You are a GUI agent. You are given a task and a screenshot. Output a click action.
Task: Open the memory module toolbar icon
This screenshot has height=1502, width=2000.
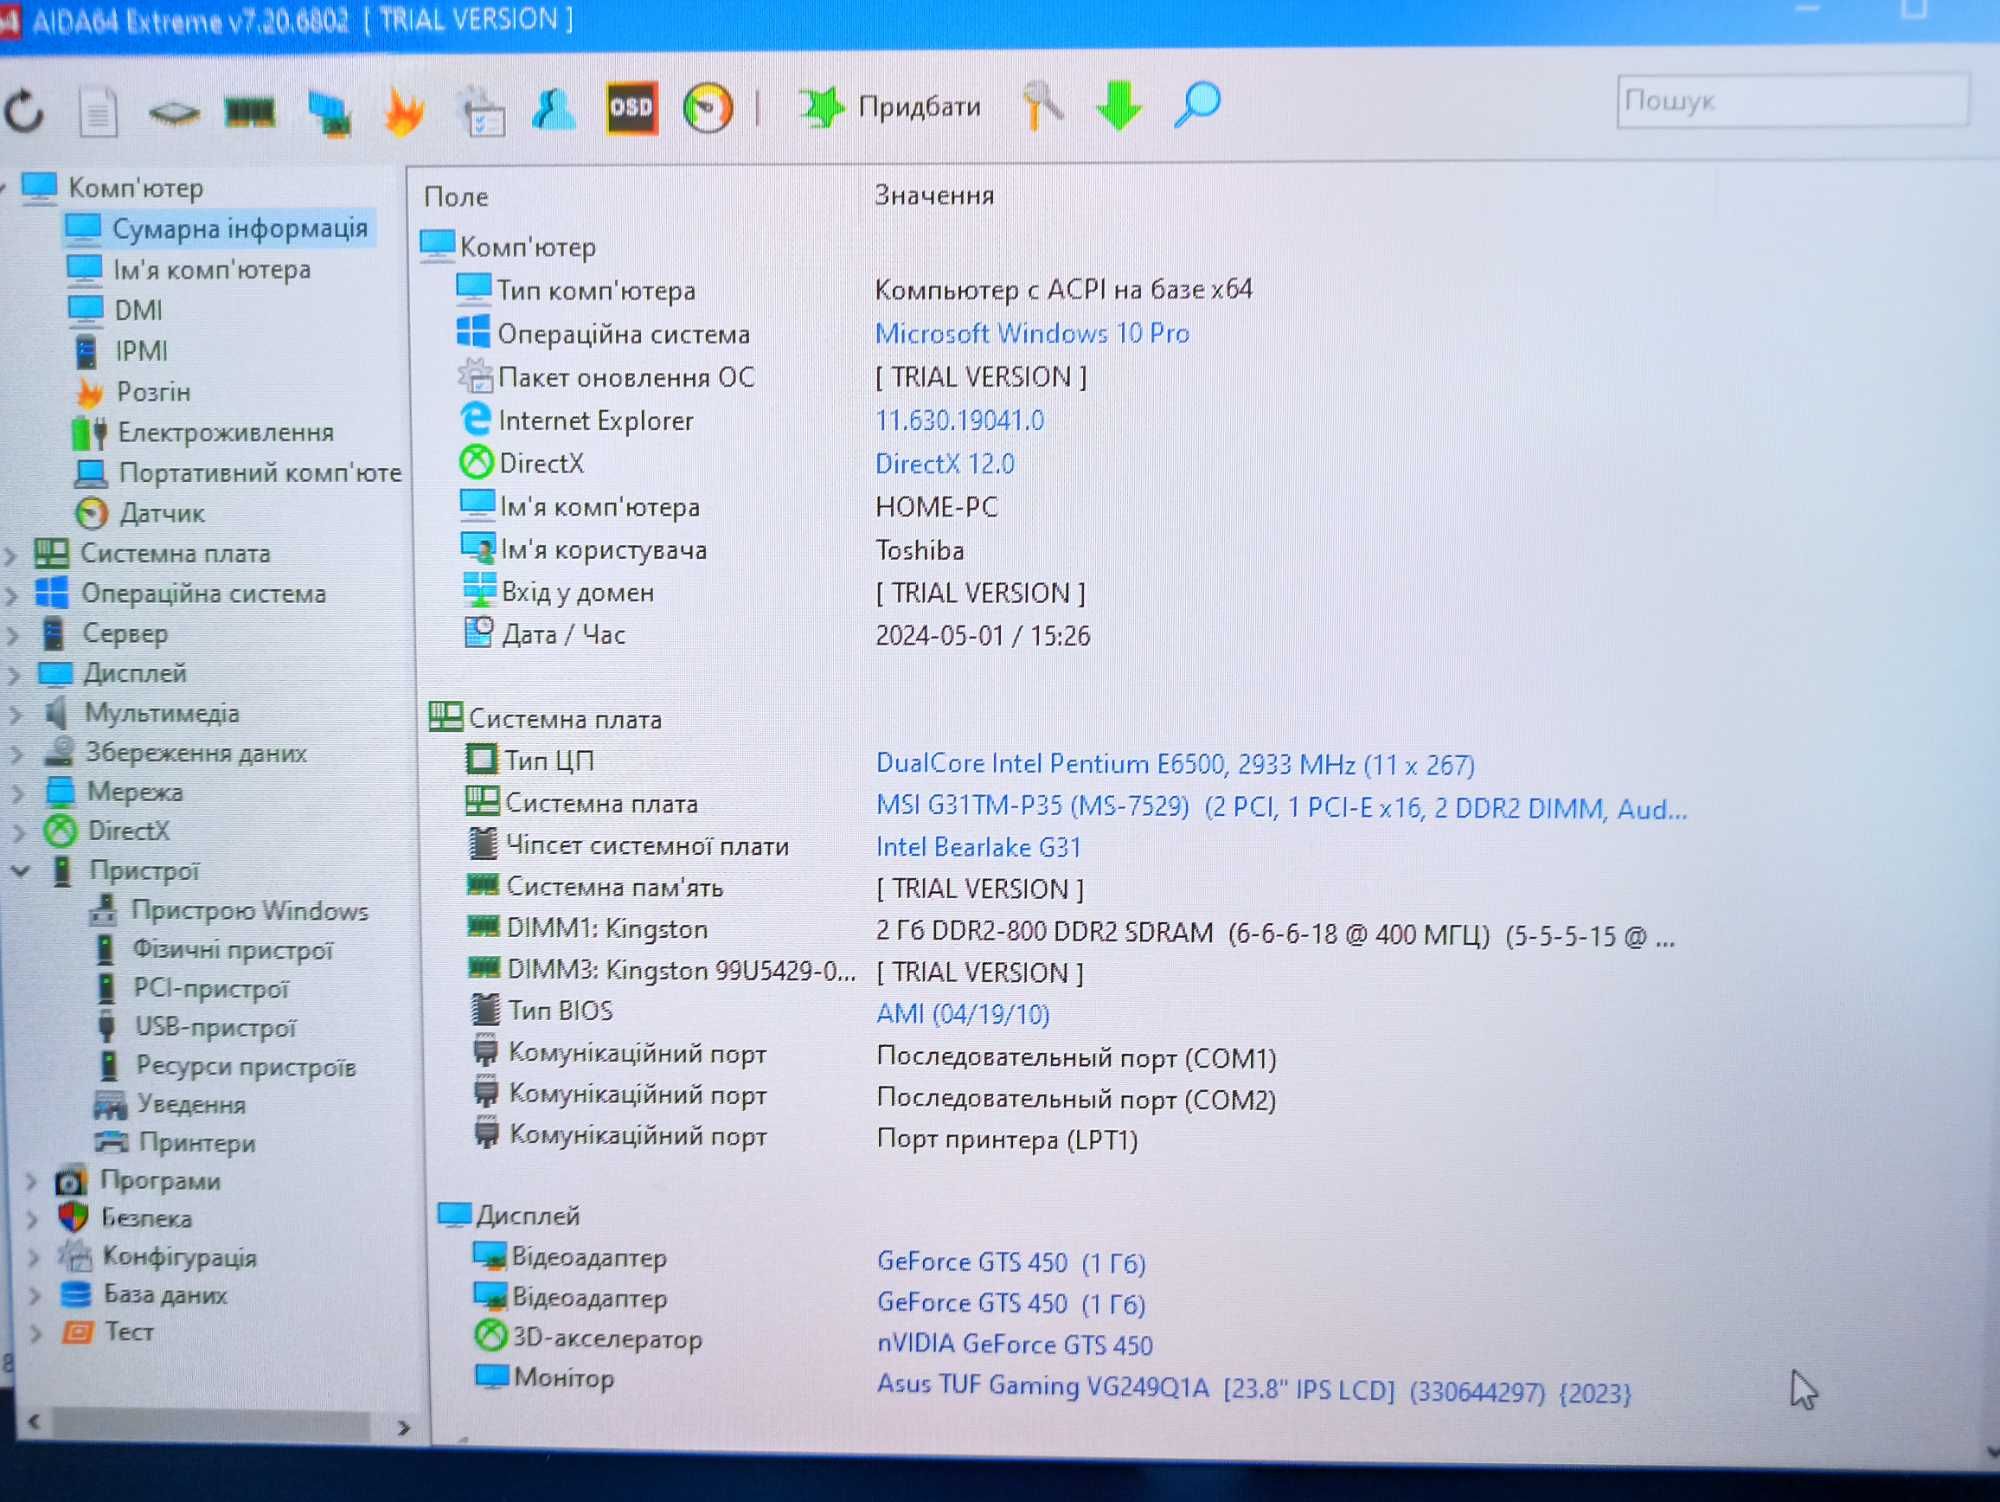(249, 111)
